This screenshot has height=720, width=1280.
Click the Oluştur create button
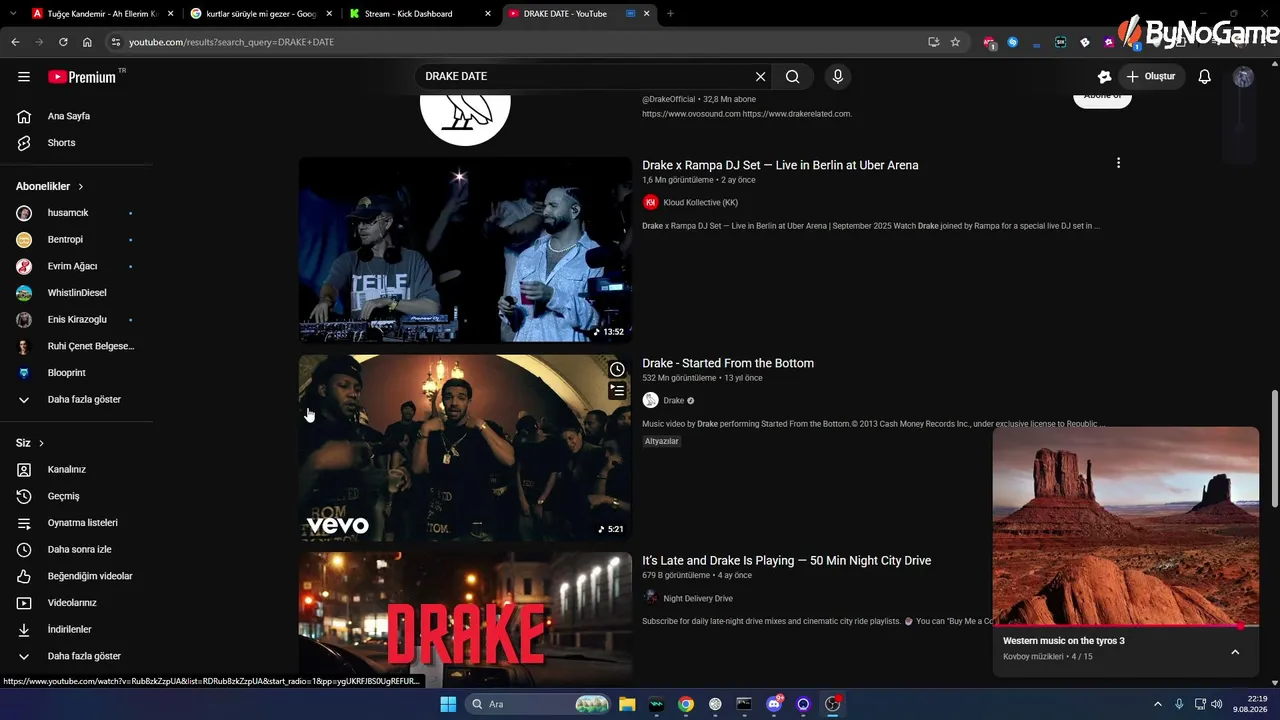[x=1151, y=77]
